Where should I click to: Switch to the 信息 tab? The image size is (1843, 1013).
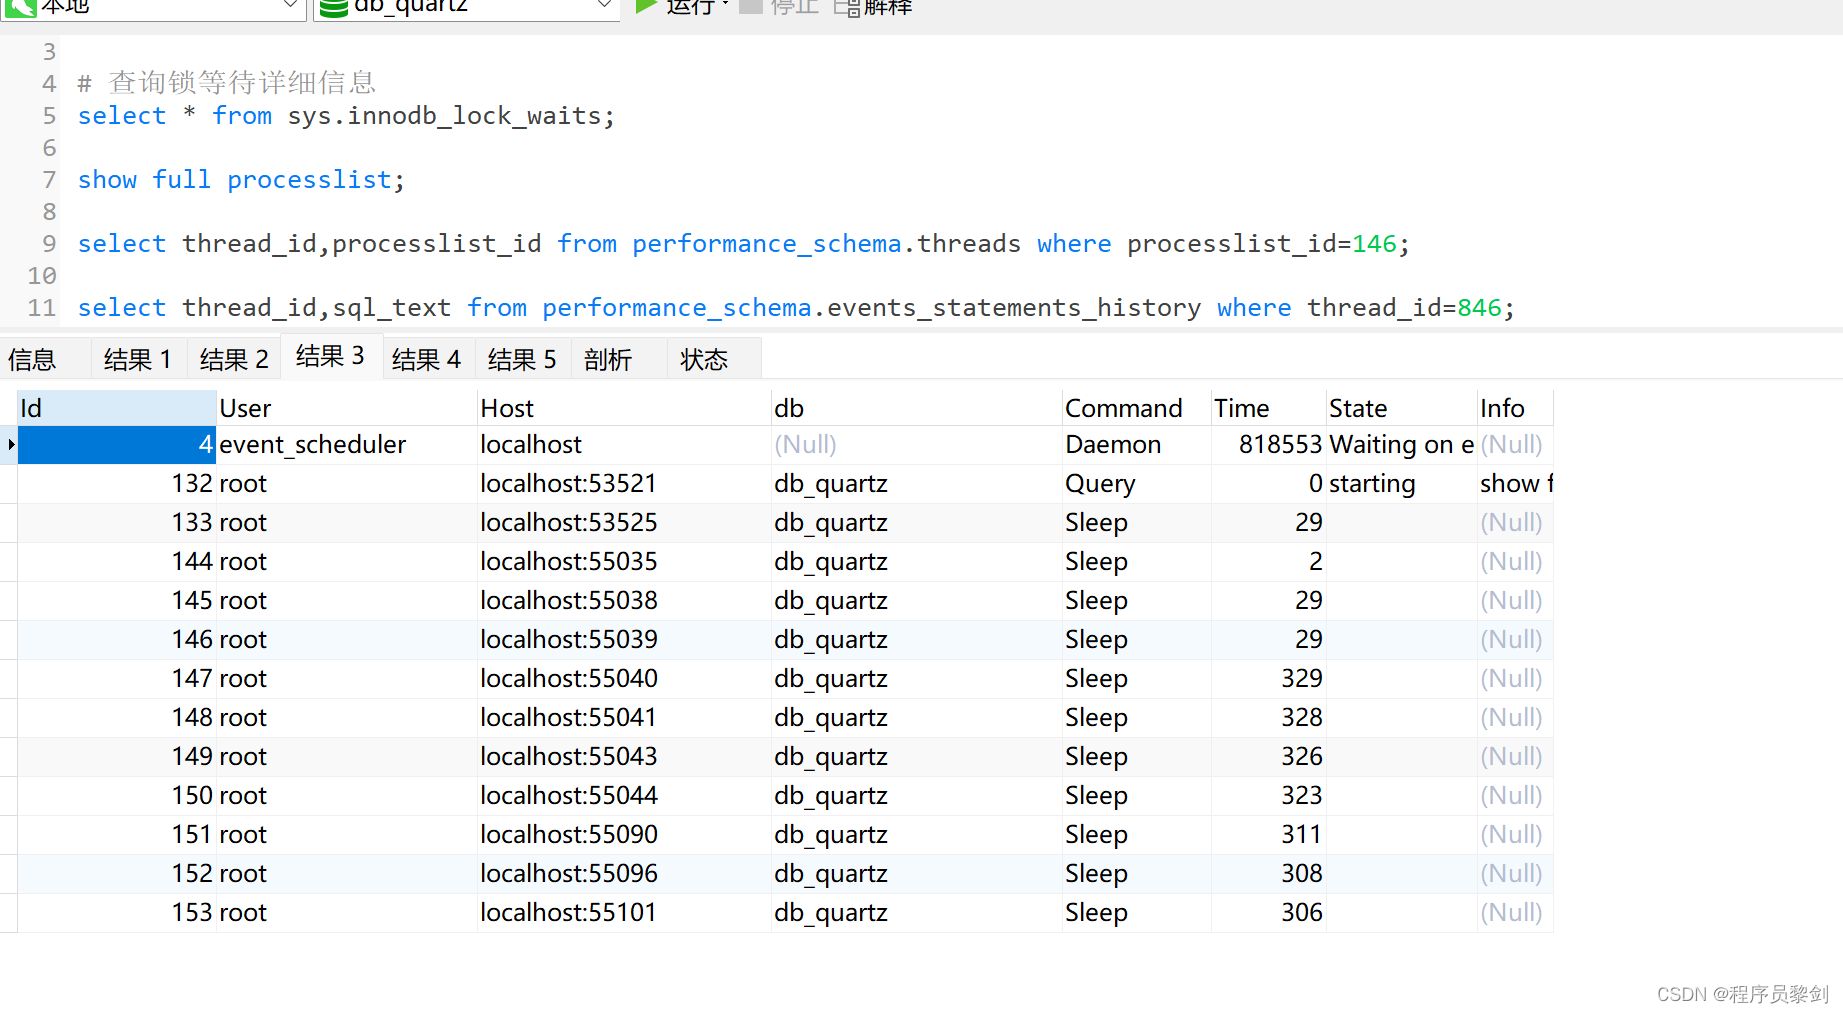click(32, 358)
